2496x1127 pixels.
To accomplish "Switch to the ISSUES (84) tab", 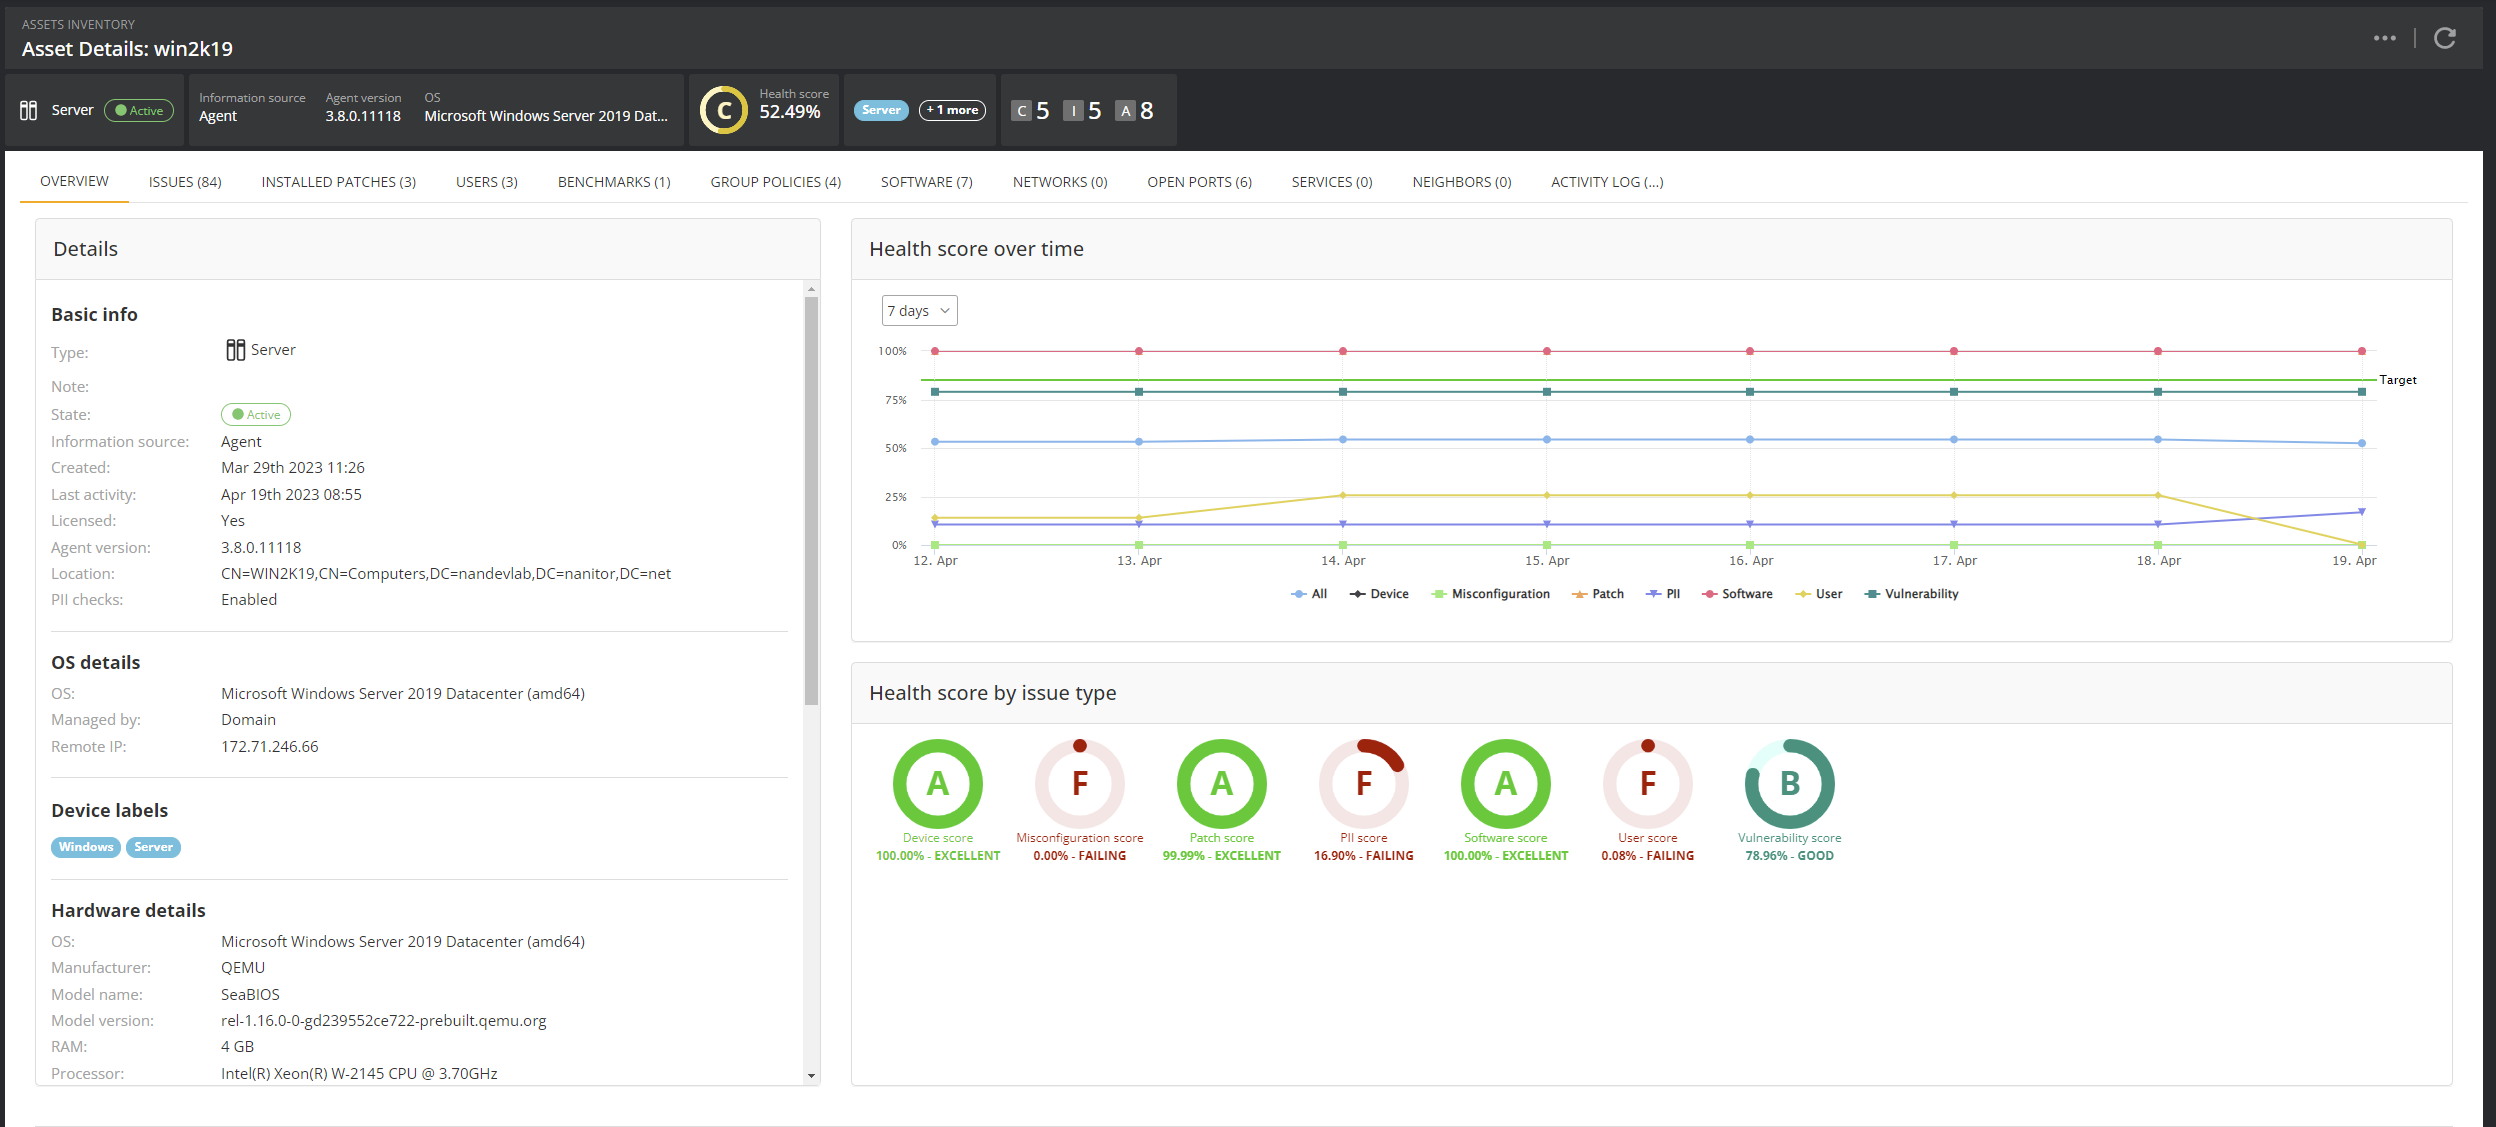I will [185, 182].
